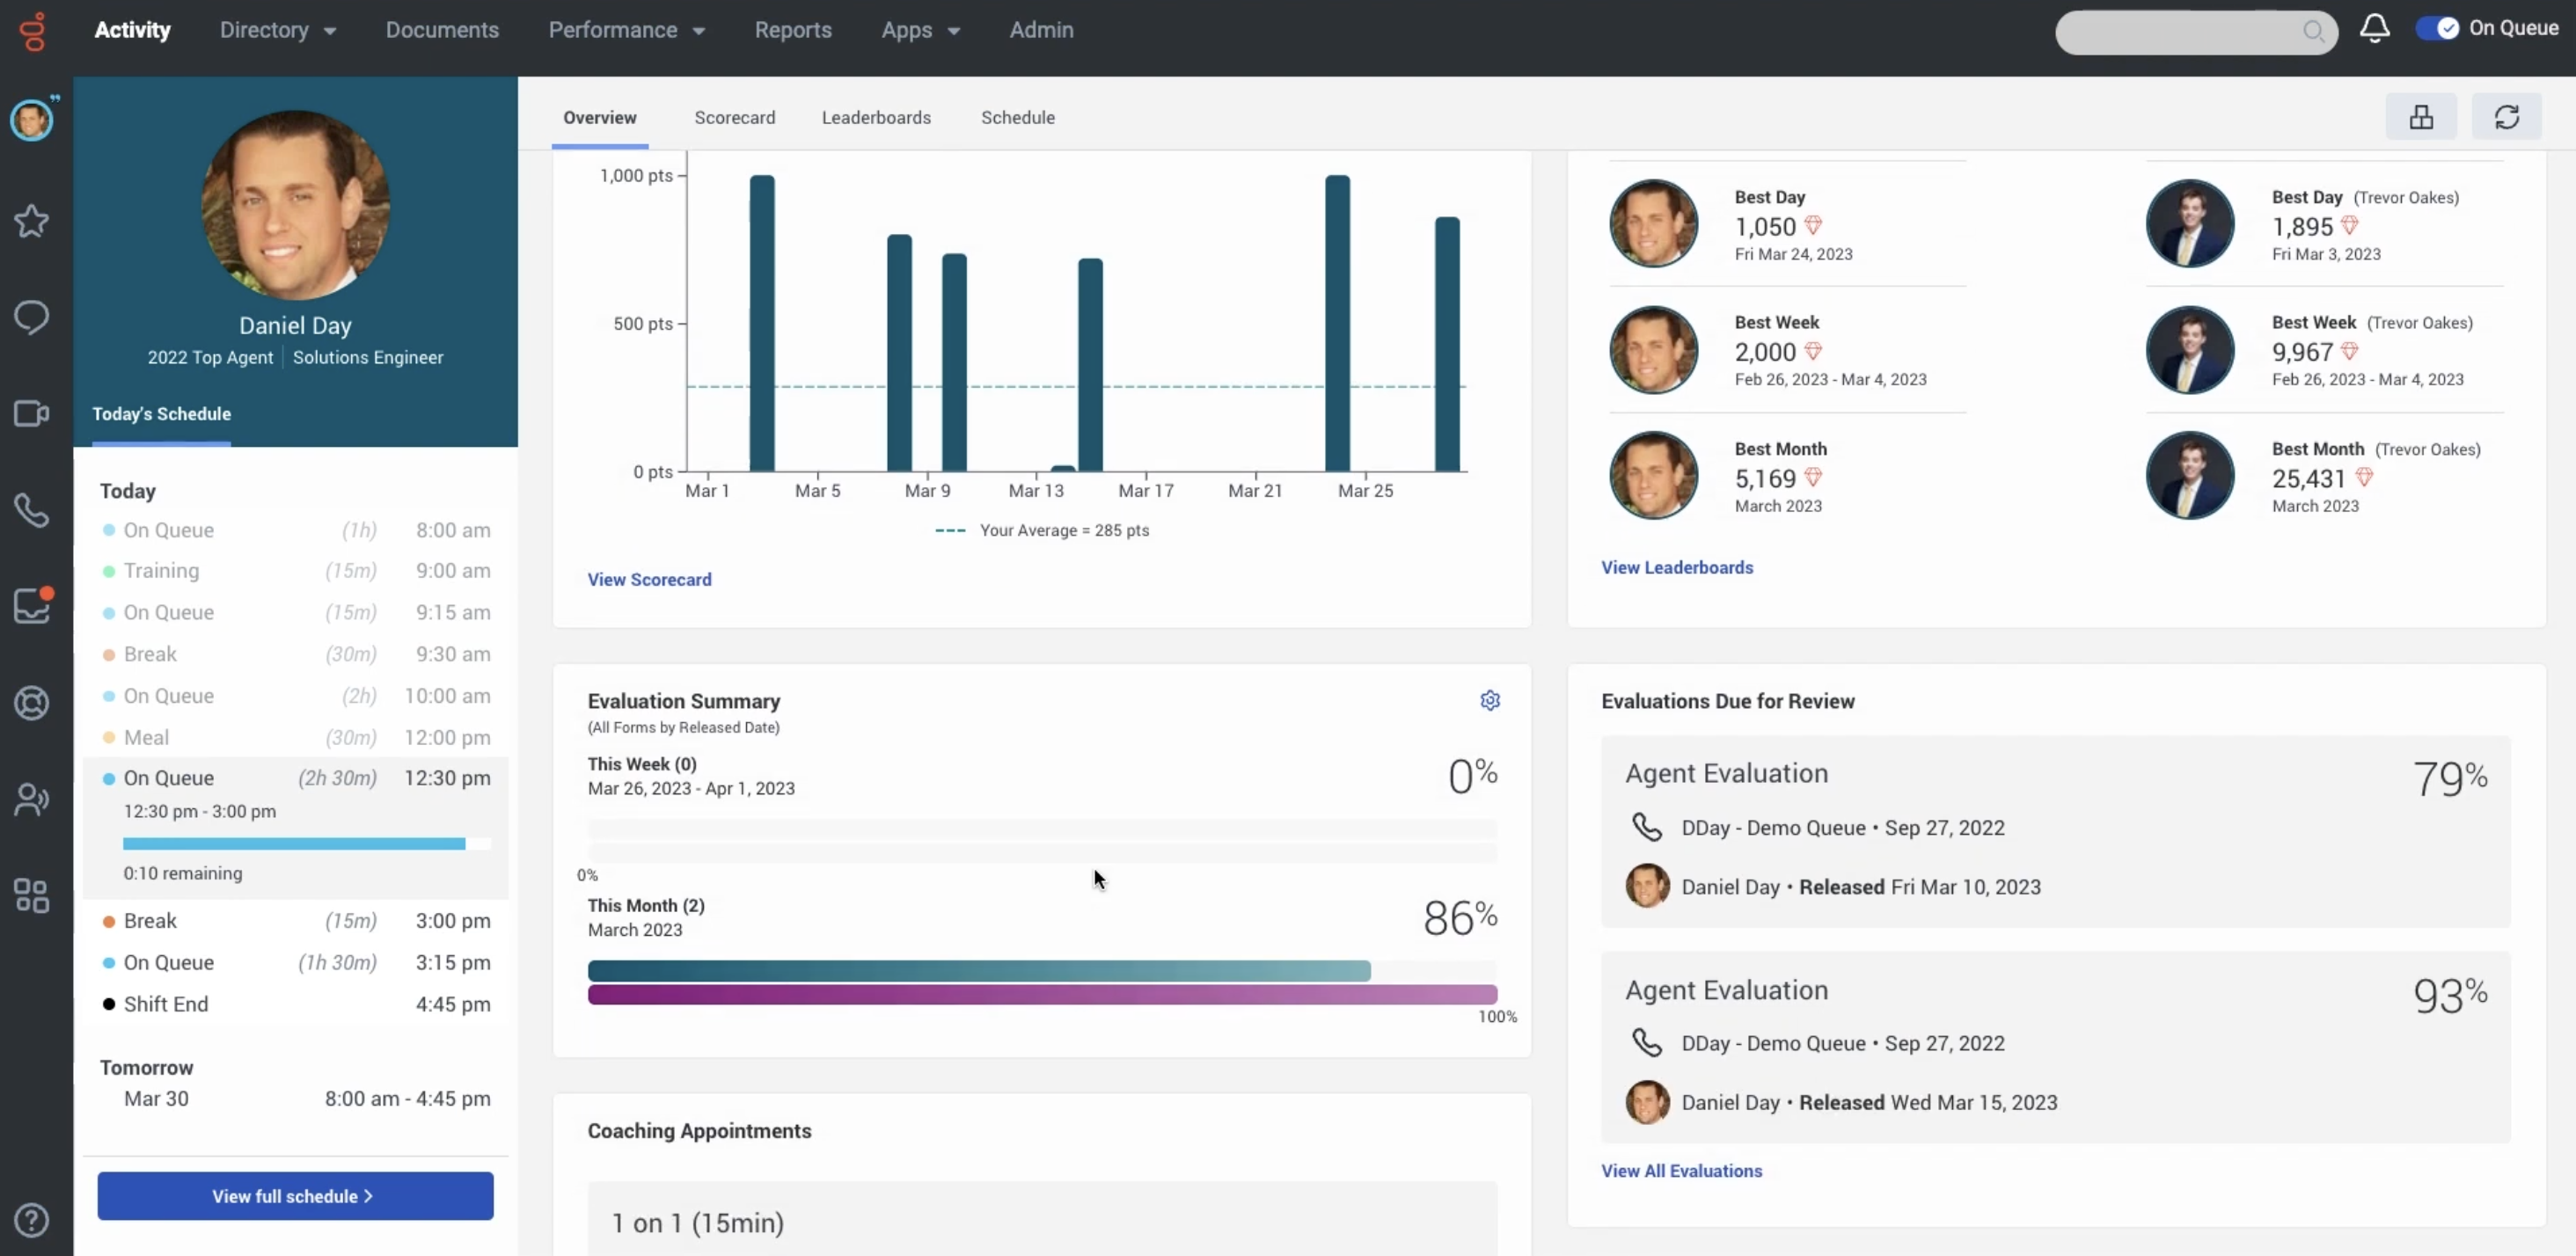The height and width of the screenshot is (1256, 2576).
Task: Click the notifications bell icon
Action: click(x=2374, y=29)
